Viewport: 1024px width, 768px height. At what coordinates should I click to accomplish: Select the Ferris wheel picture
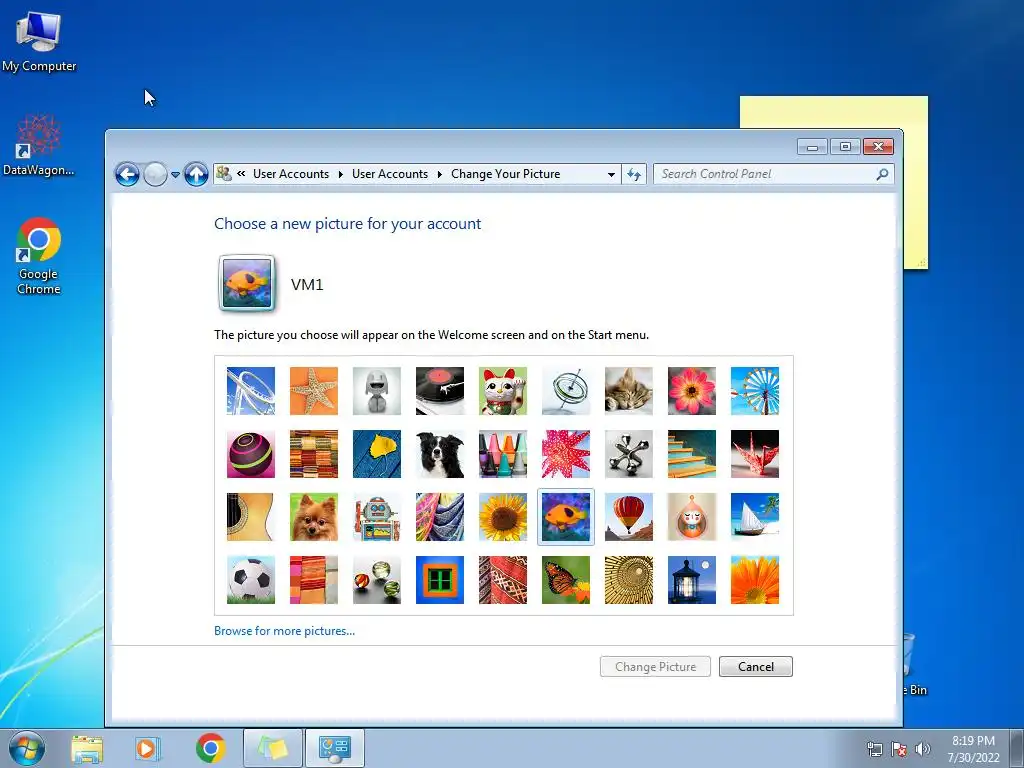(755, 391)
